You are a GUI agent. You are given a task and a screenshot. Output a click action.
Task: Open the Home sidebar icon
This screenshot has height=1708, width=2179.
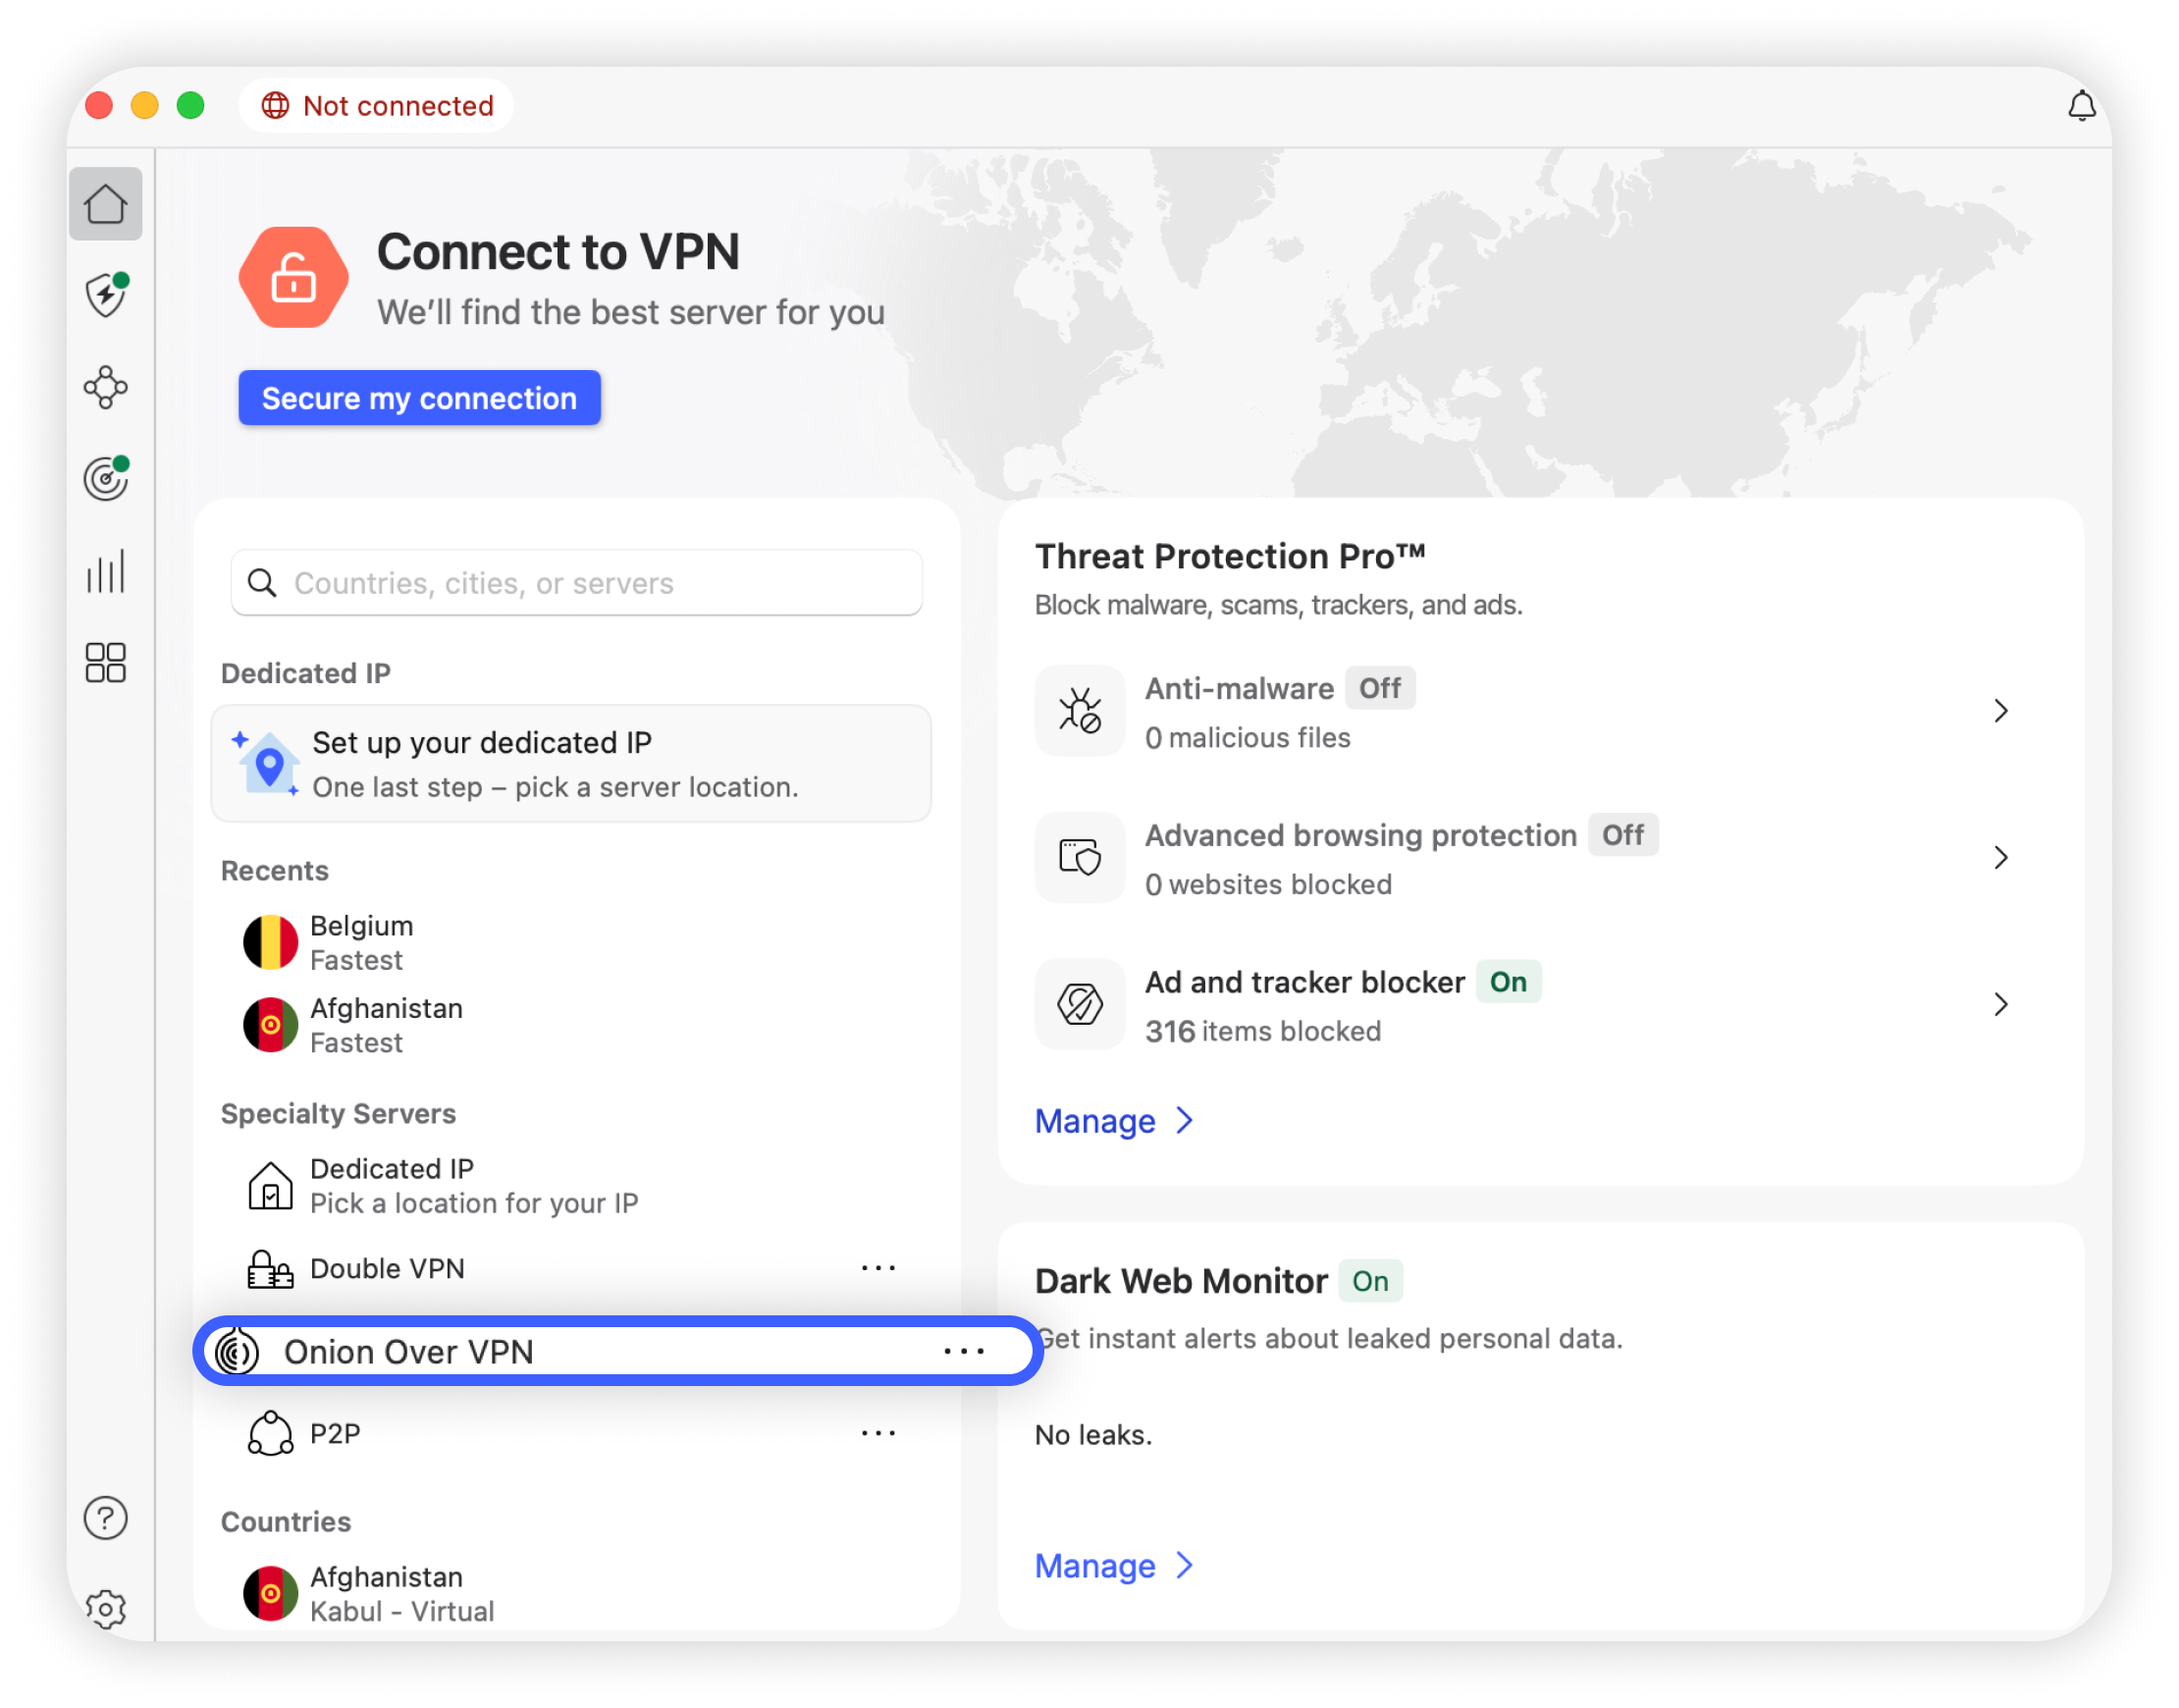click(105, 205)
